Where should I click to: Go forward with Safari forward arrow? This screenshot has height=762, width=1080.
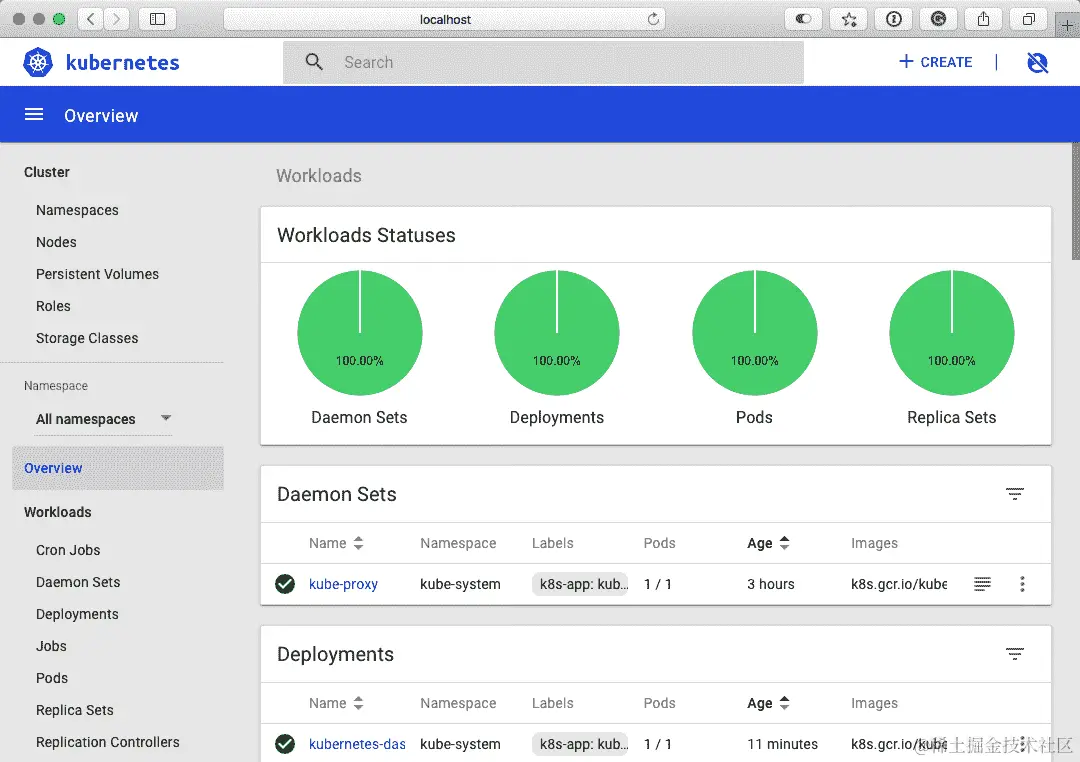pyautogui.click(x=116, y=19)
